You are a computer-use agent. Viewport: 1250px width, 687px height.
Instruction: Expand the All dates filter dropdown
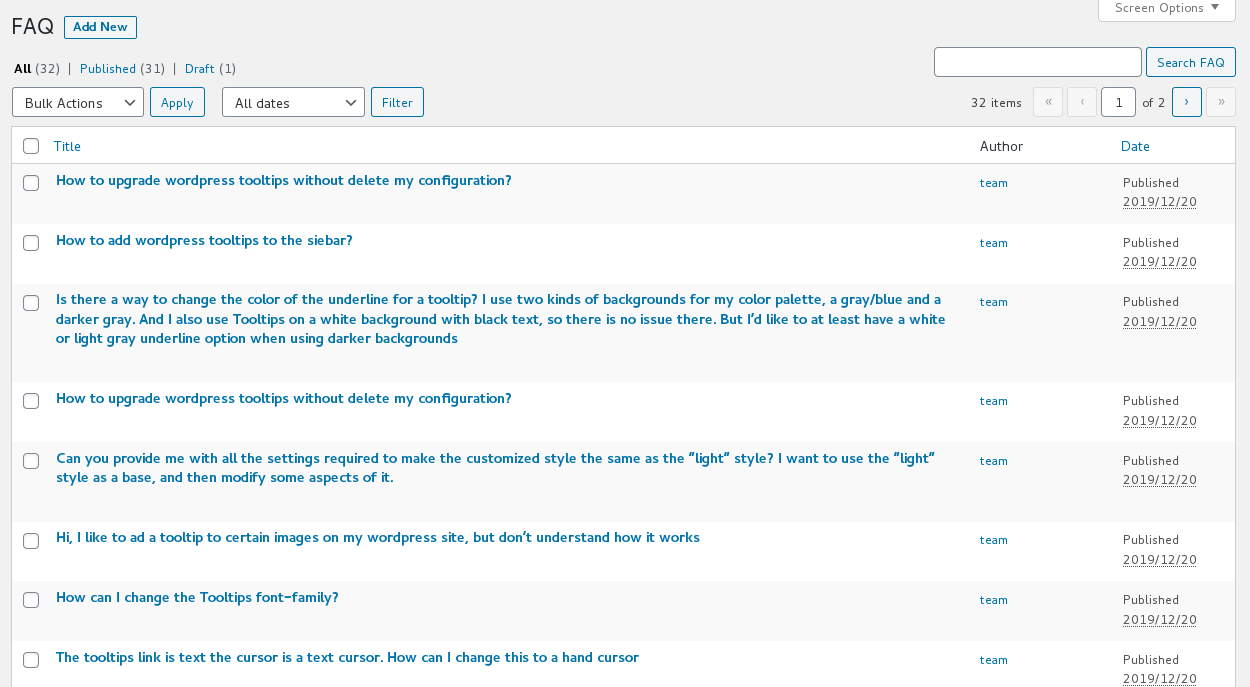tap(293, 102)
